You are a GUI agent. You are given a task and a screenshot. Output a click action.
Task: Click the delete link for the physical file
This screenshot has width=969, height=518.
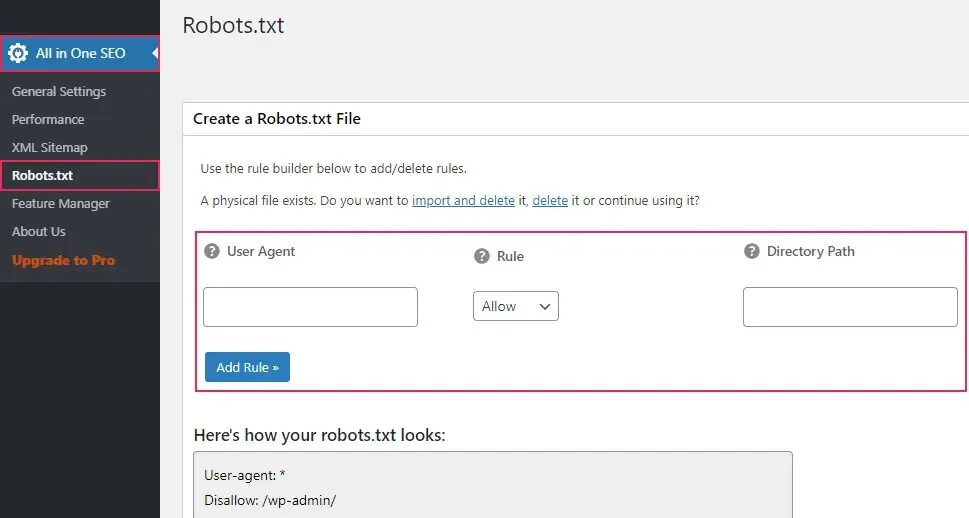[549, 200]
